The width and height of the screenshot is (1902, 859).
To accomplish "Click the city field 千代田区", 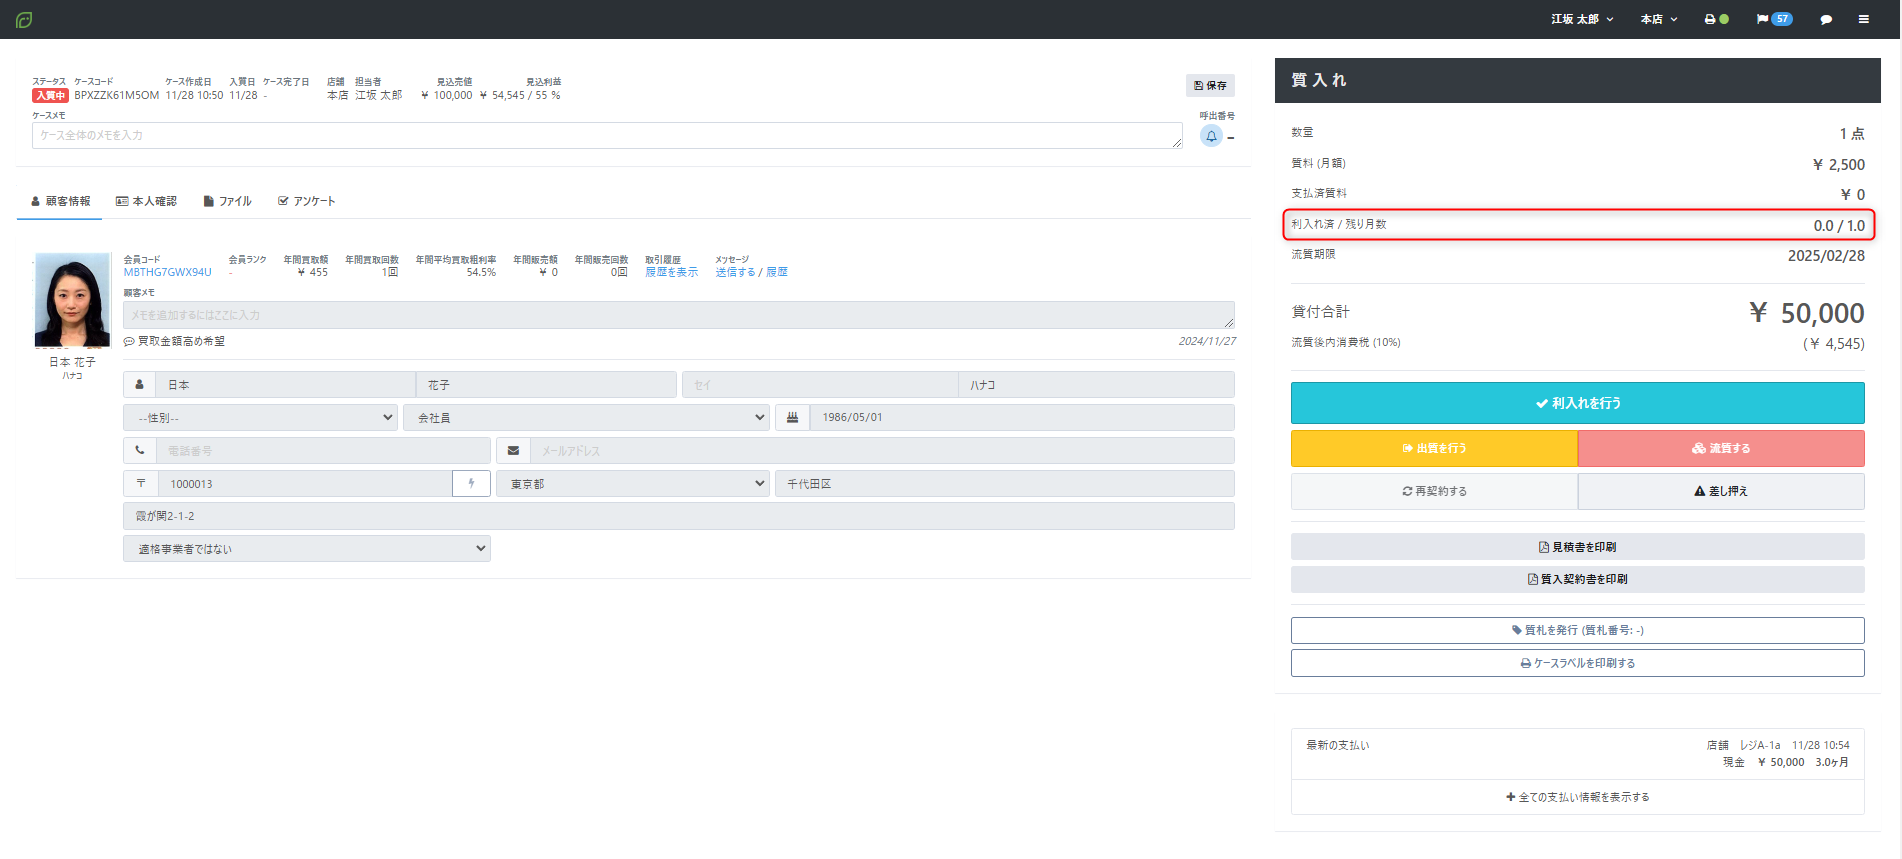I will click(x=1005, y=484).
